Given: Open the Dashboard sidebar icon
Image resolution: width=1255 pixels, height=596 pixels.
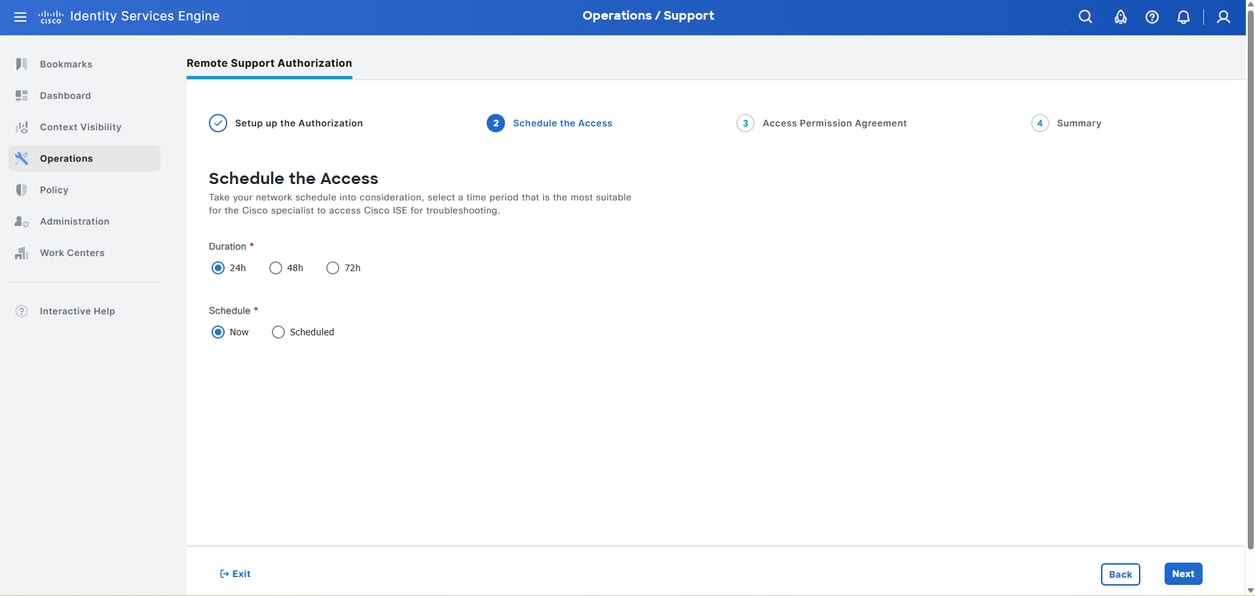Looking at the screenshot, I should click(19, 94).
